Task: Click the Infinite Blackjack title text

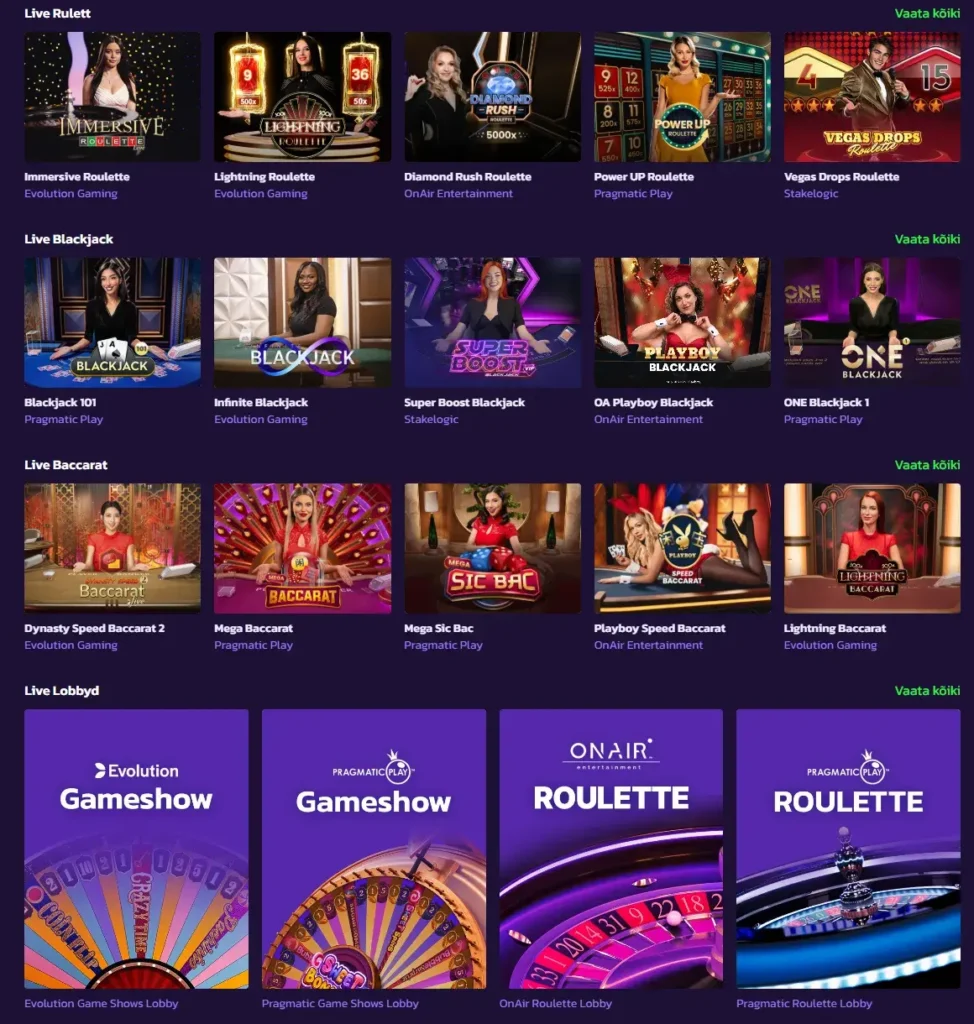Action: click(x=261, y=402)
